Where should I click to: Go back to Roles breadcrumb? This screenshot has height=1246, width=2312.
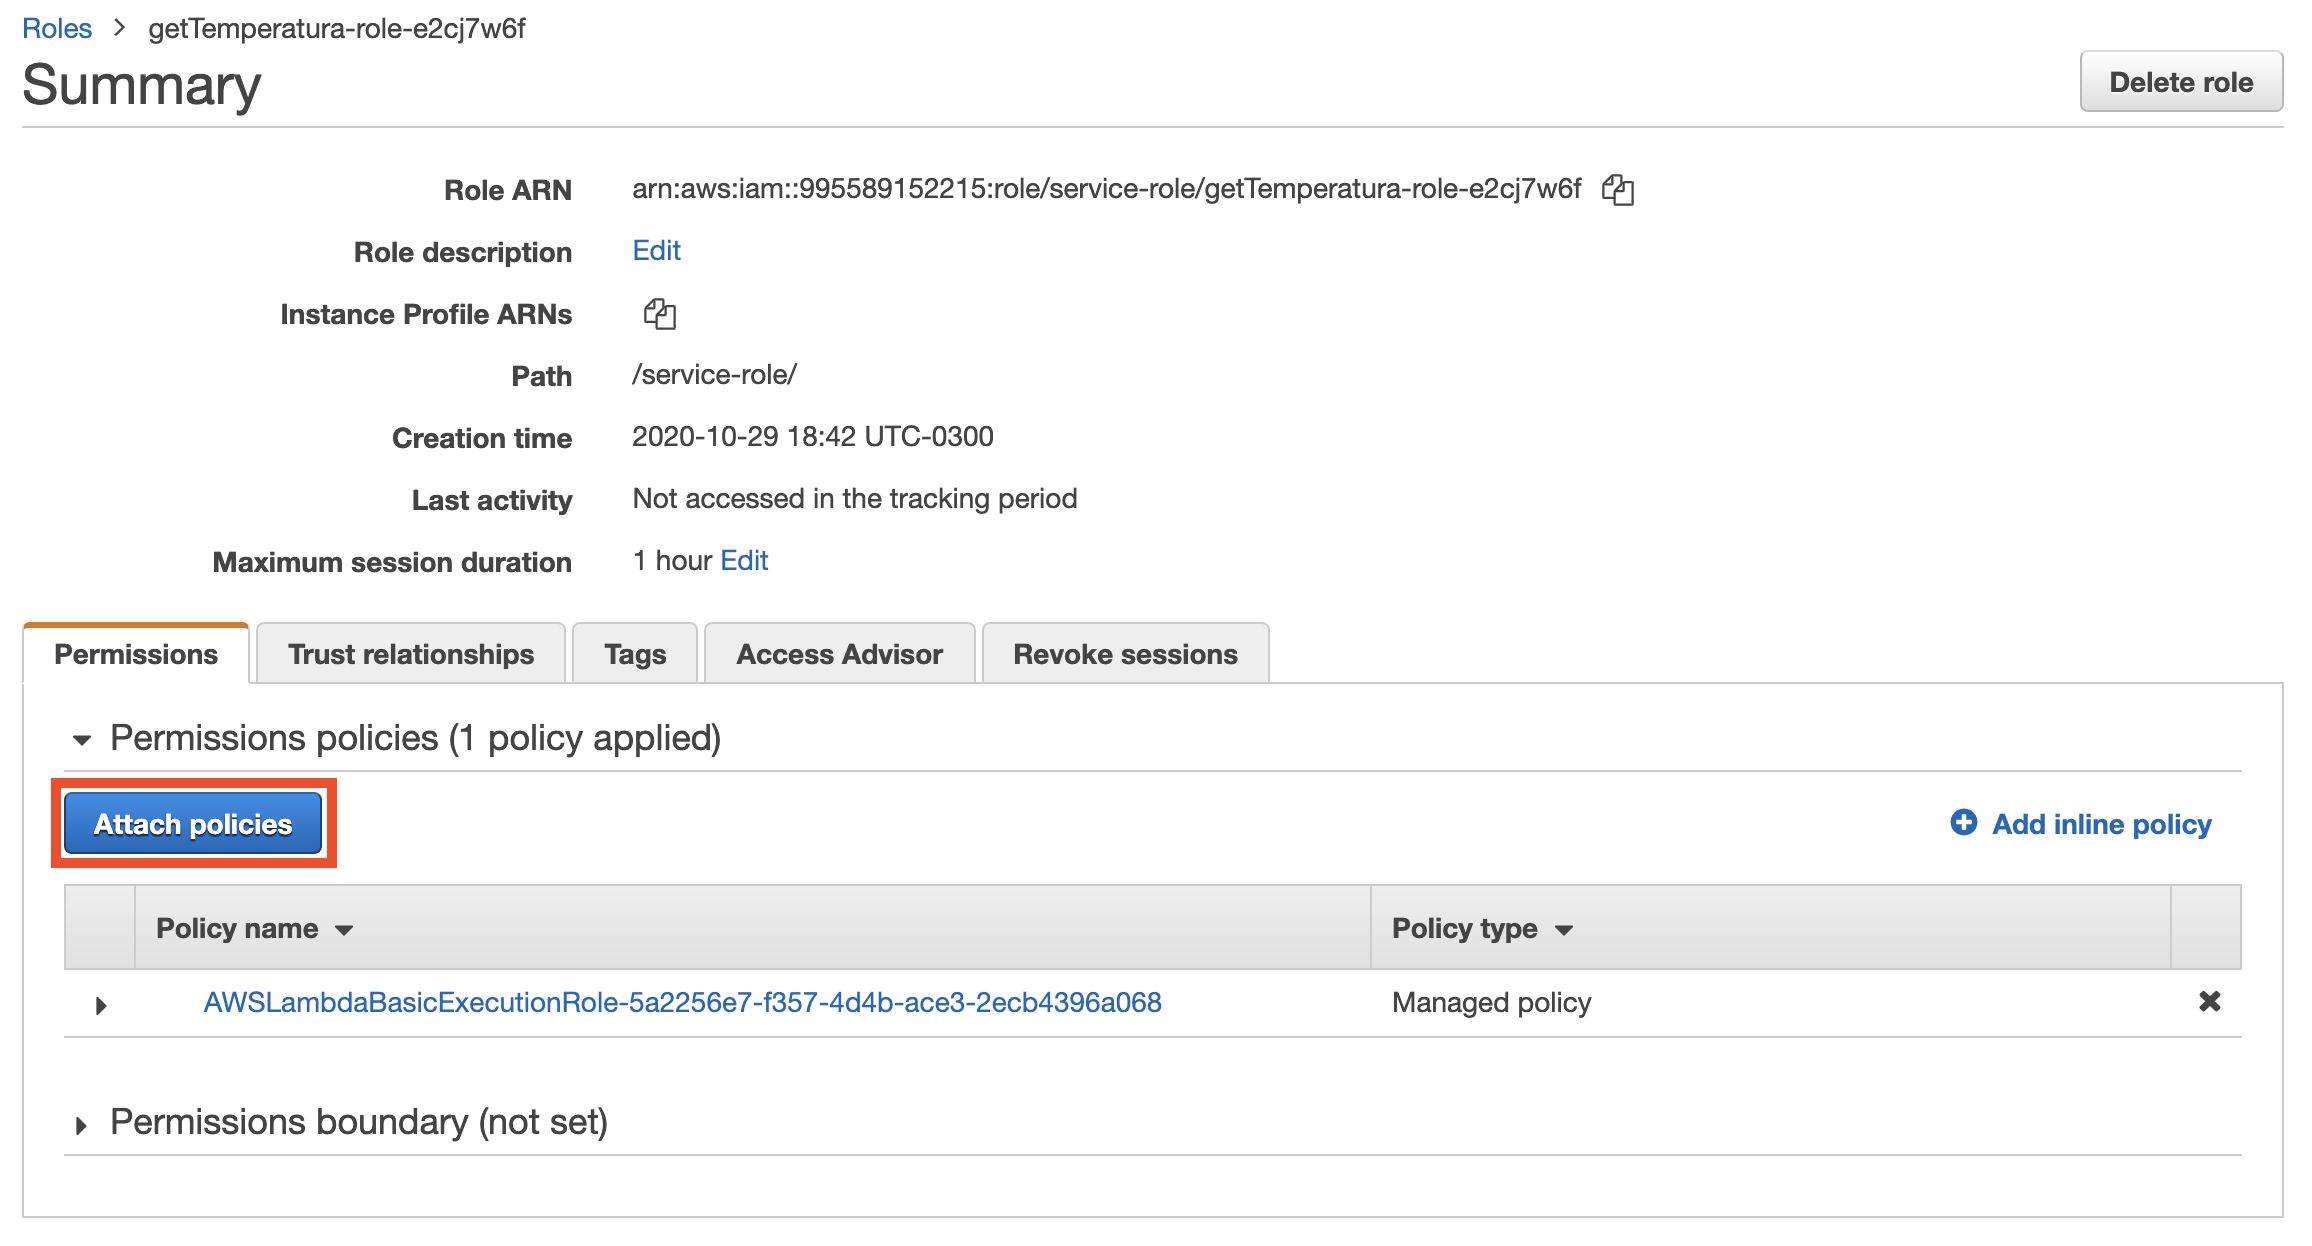pyautogui.click(x=57, y=28)
